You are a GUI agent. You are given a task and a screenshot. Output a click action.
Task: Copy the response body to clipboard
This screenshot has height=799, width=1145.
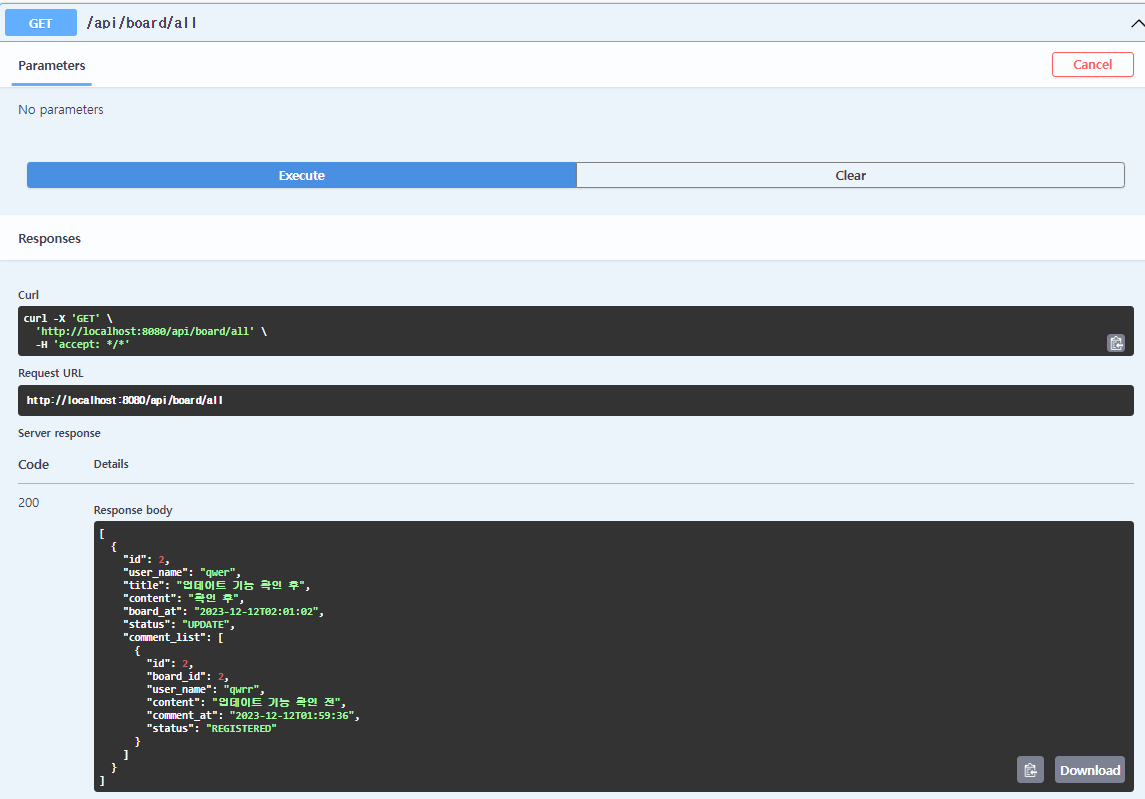pyautogui.click(x=1030, y=770)
